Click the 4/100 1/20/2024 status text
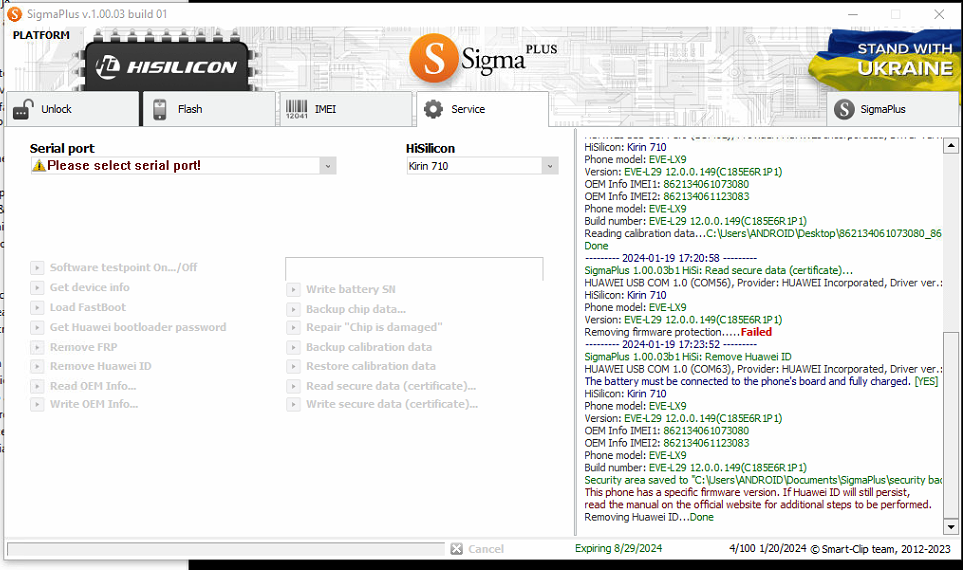The height and width of the screenshot is (570, 963). [768, 549]
